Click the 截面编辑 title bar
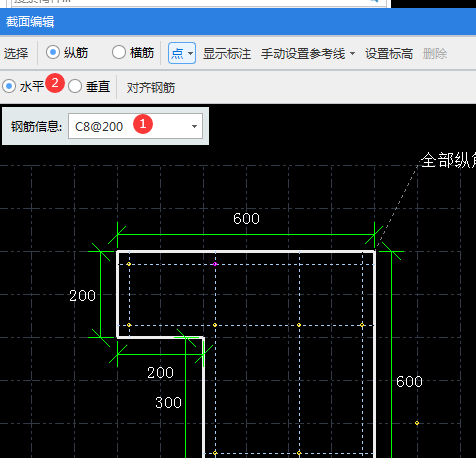Viewport: 476px width, 458px height. pyautogui.click(x=238, y=22)
